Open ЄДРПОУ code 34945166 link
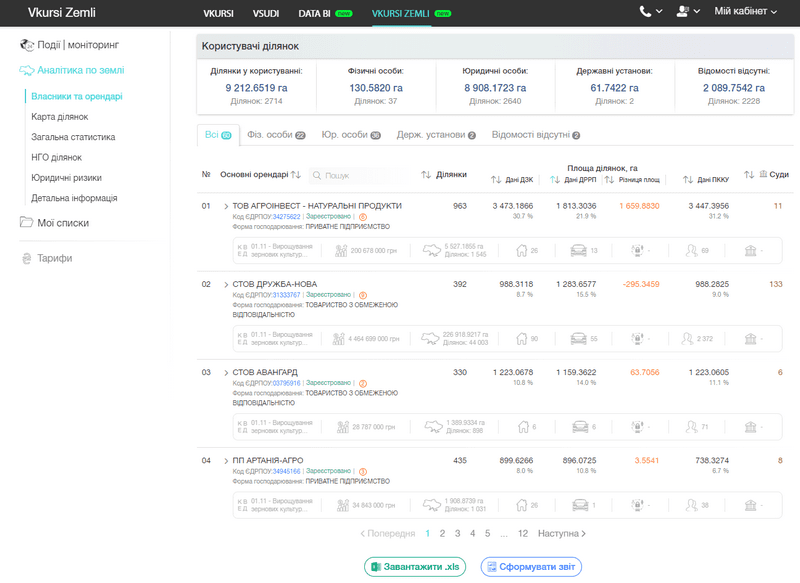This screenshot has width=800, height=583. point(287,471)
